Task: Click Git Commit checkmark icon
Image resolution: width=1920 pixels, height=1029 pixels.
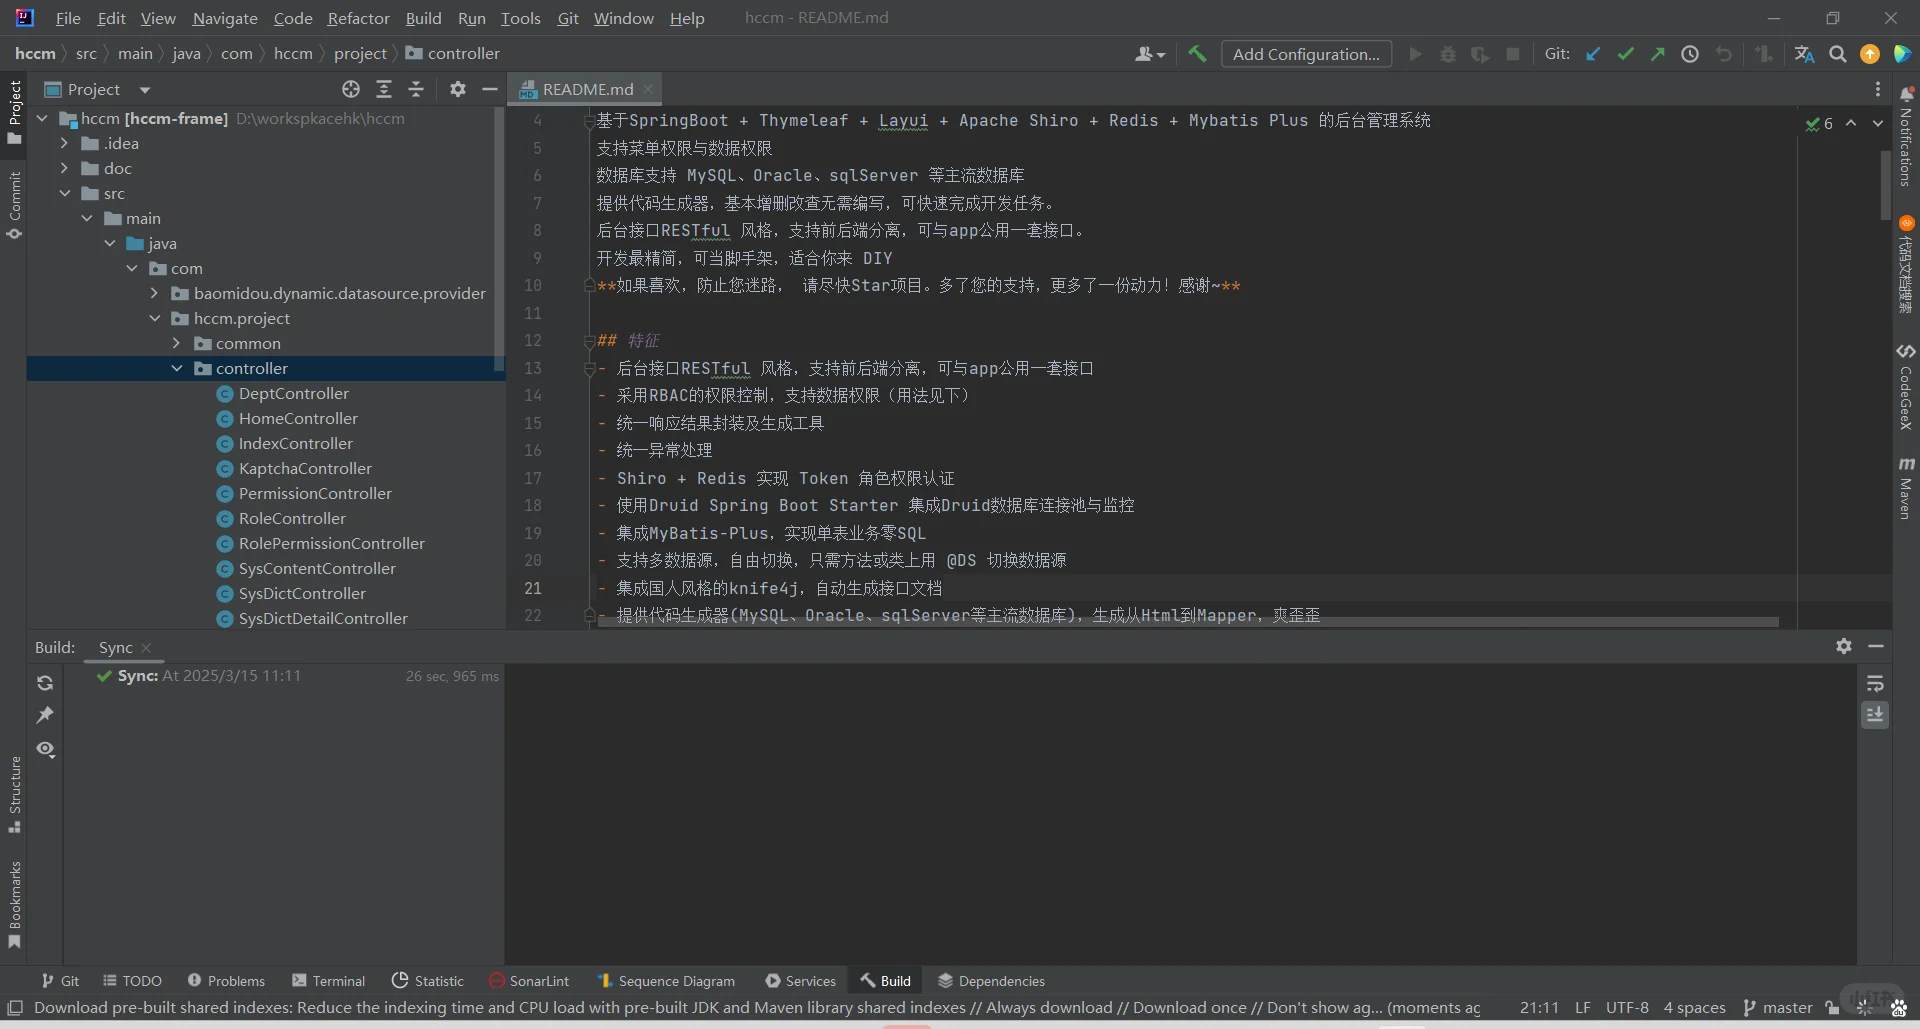Action: (x=1626, y=54)
